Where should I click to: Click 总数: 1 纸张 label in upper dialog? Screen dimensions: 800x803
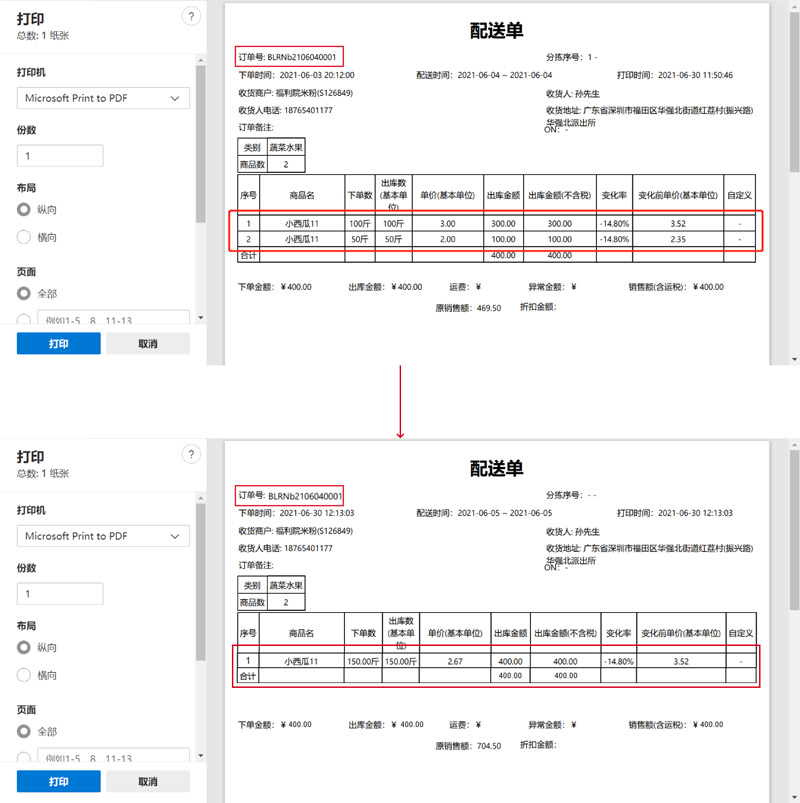point(43,35)
